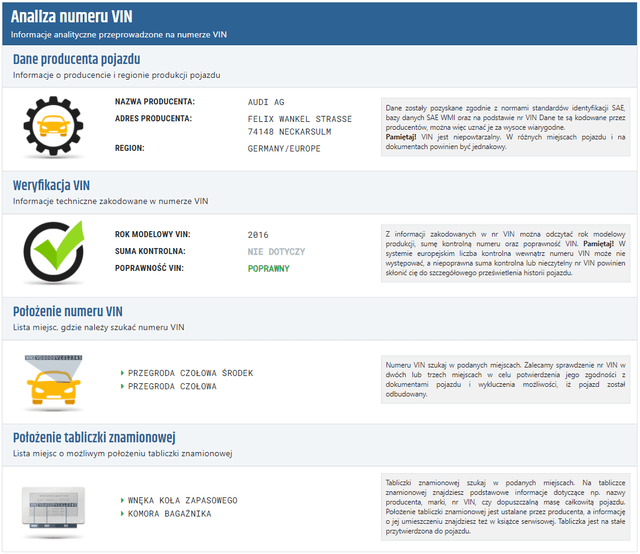Click the green 'POPRAWNY' status value
This screenshot has height=554, width=640.
coord(269,269)
